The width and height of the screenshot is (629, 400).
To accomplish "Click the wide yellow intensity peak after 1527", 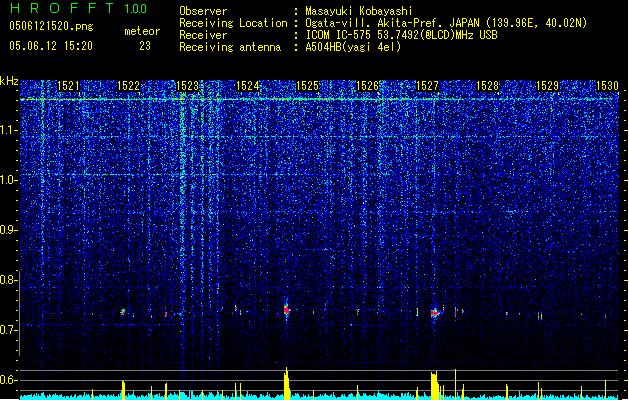I will (434, 386).
